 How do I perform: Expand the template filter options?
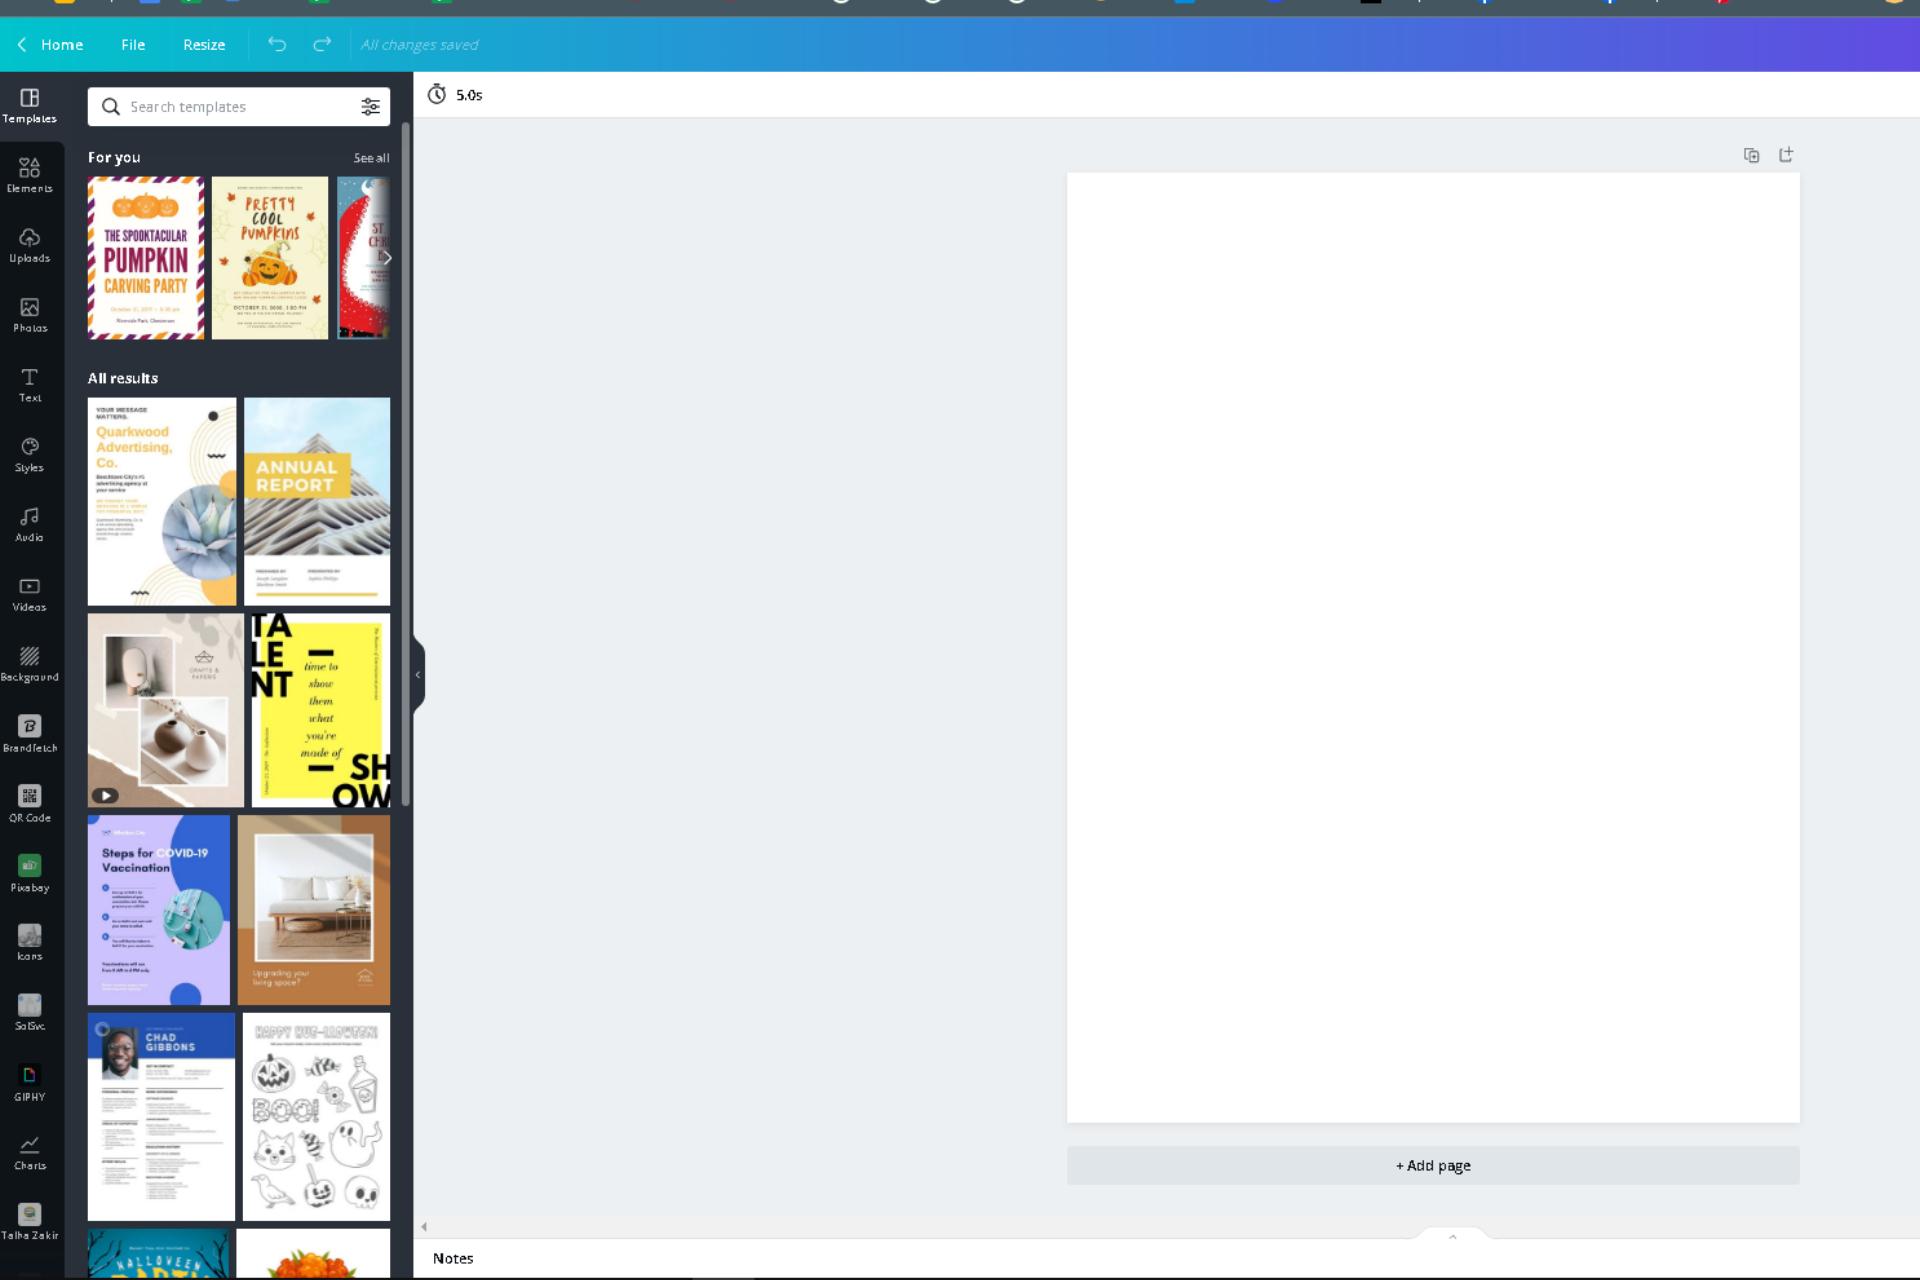point(369,106)
